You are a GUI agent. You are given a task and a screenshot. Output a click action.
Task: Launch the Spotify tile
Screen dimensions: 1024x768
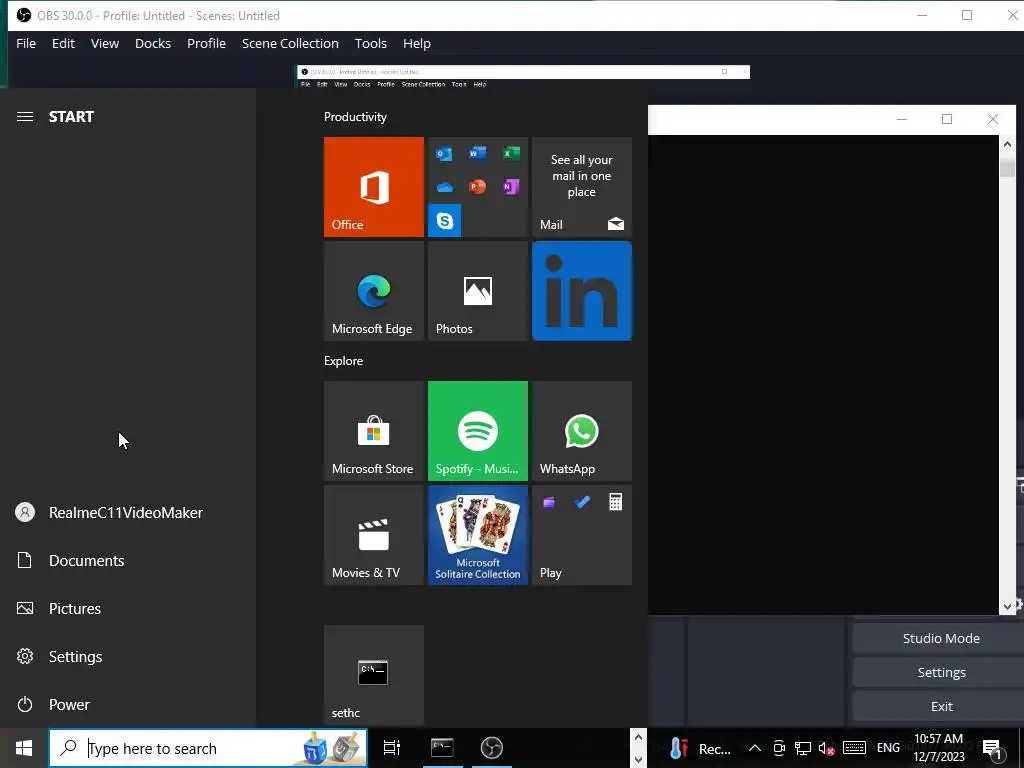coord(477,431)
